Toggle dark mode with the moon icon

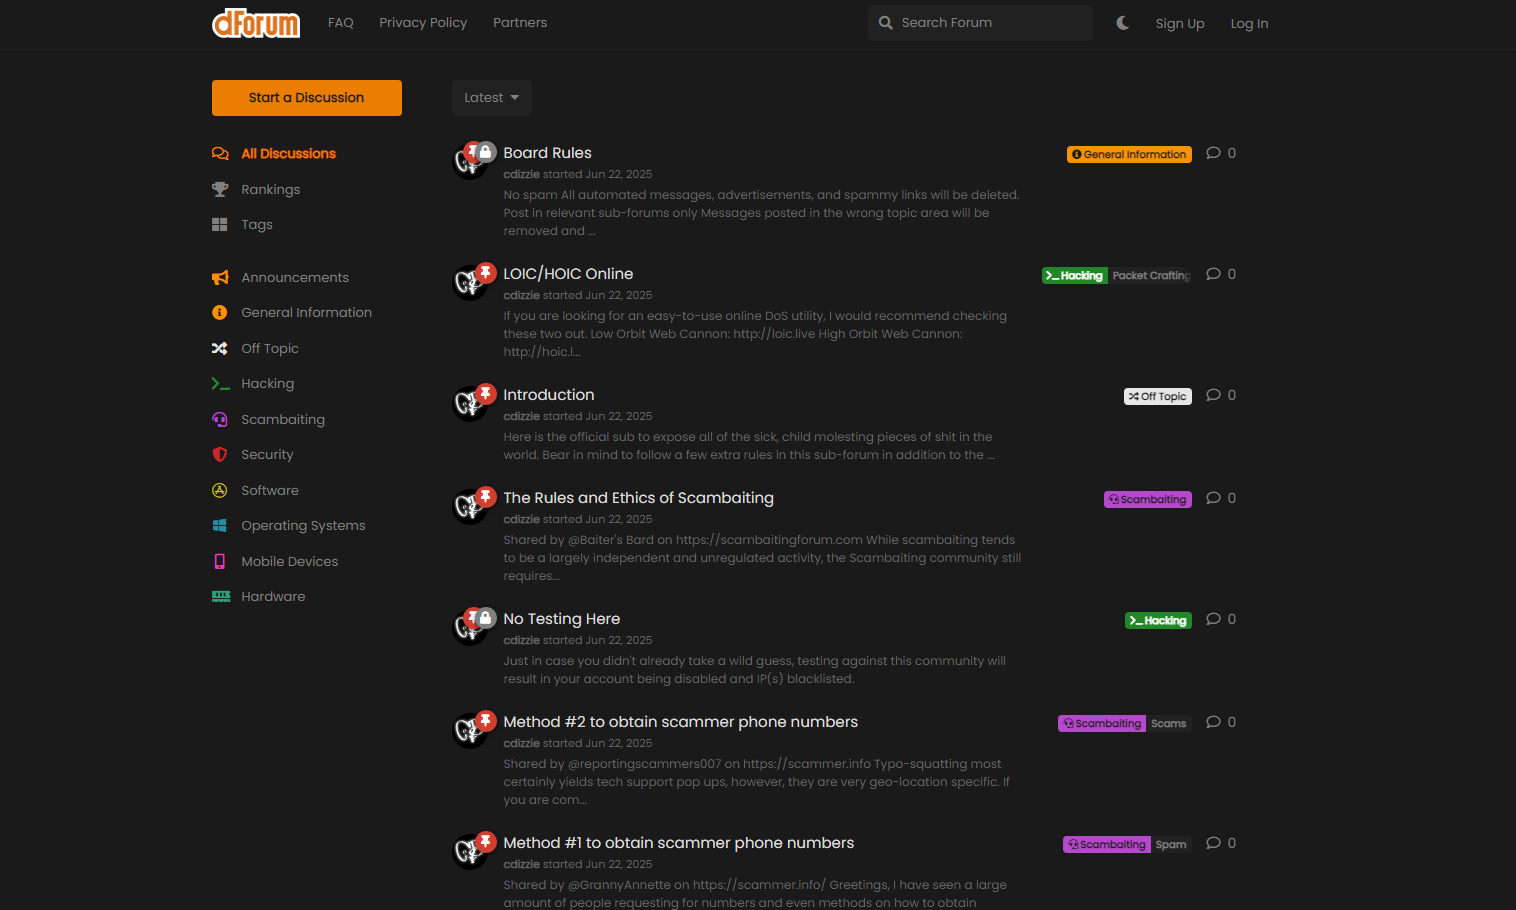[x=1122, y=22]
